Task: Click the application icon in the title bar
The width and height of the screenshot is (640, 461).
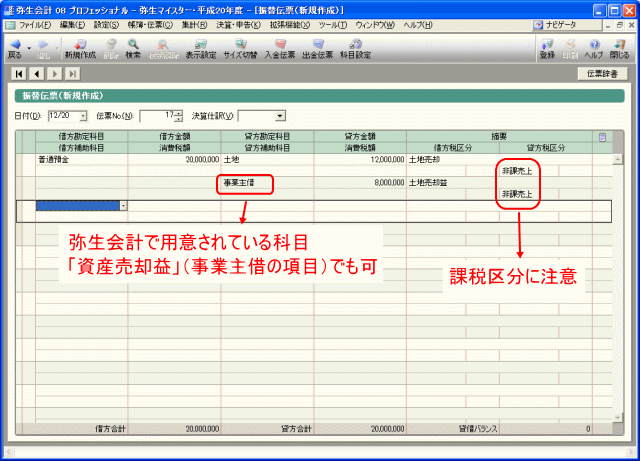Action: pyautogui.click(x=9, y=10)
